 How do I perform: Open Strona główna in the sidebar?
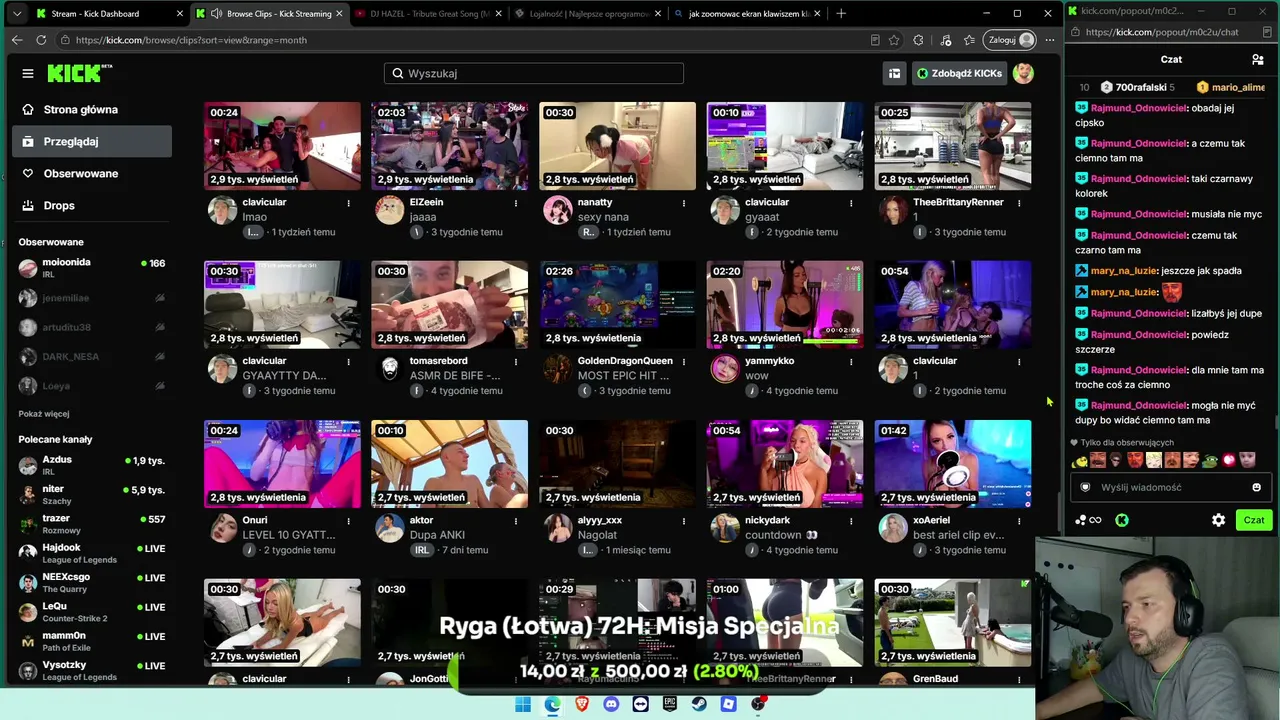pyautogui.click(x=92, y=110)
